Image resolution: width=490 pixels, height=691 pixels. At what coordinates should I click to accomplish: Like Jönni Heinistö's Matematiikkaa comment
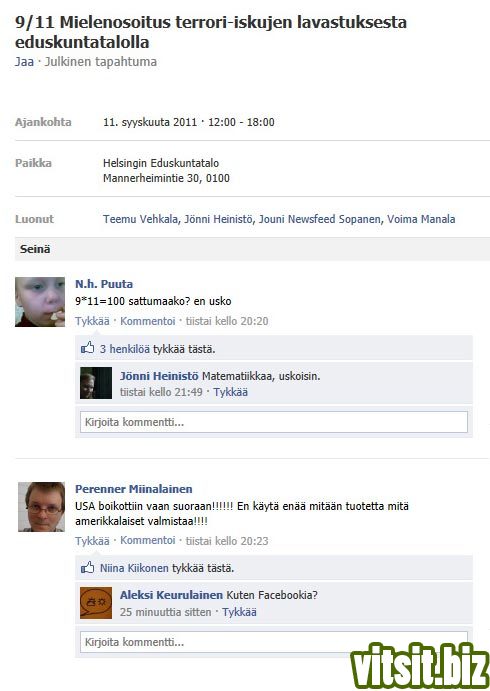pos(230,392)
